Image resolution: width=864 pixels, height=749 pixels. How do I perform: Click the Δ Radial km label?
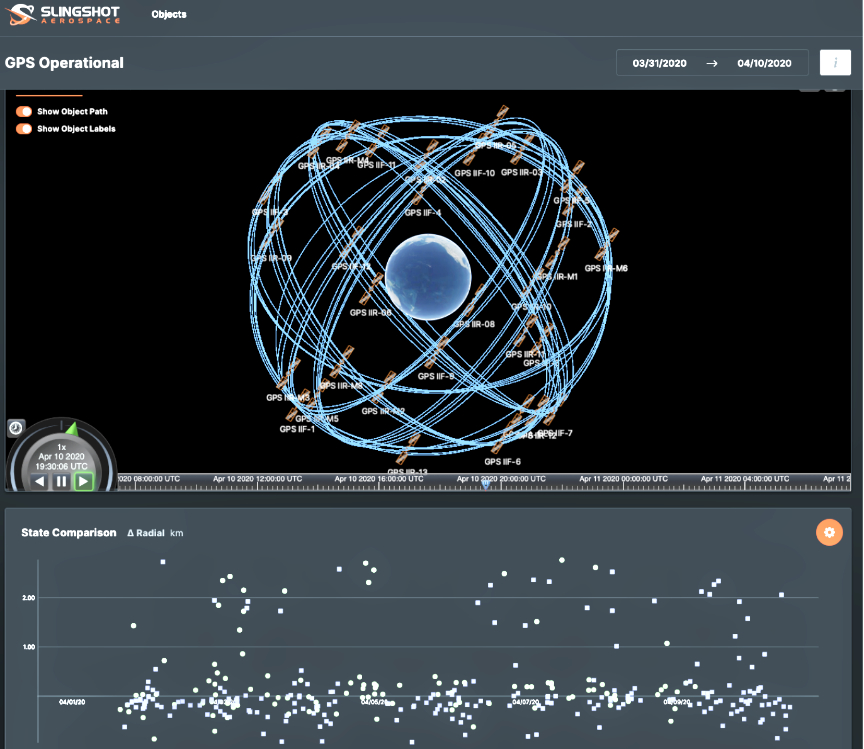(x=155, y=533)
